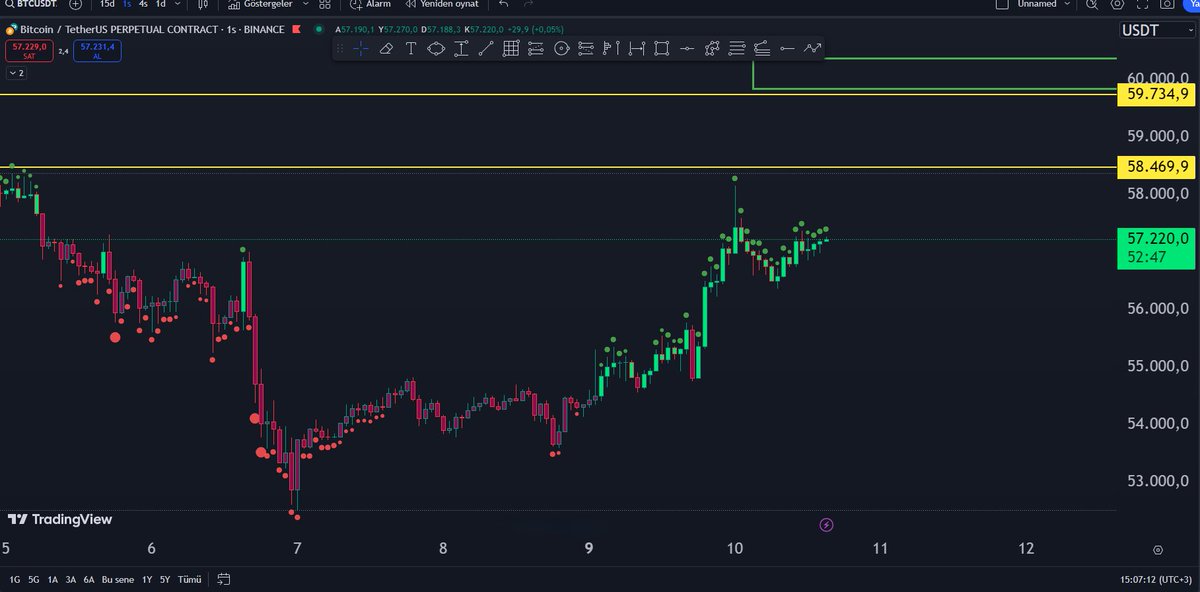Click the Yeniden oynat replay button
Screen dimensions: 1200x592
pyautogui.click(x=442, y=5)
